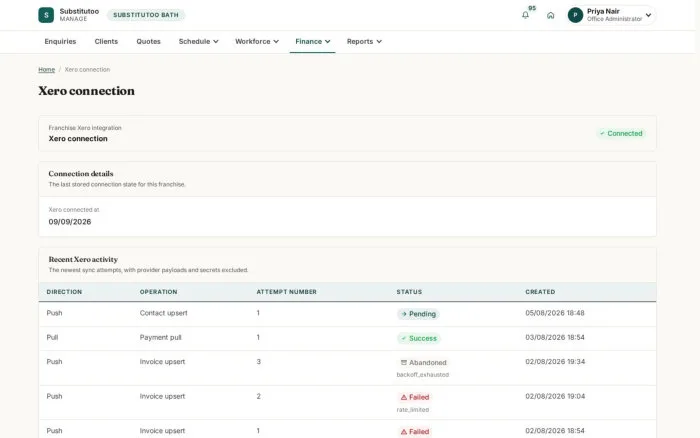Click the Abandoned status label
Image resolution: width=700 pixels, height=438 pixels.
[423, 363]
